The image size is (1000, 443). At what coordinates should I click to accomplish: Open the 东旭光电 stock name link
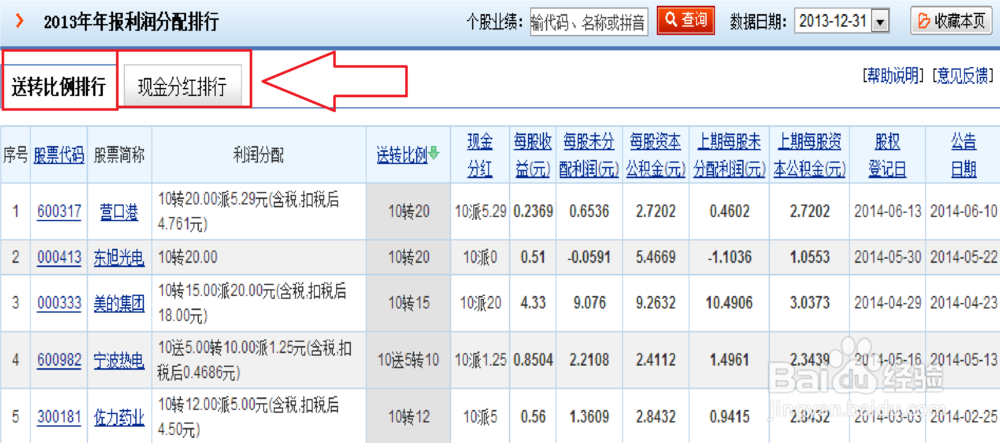coord(119,258)
